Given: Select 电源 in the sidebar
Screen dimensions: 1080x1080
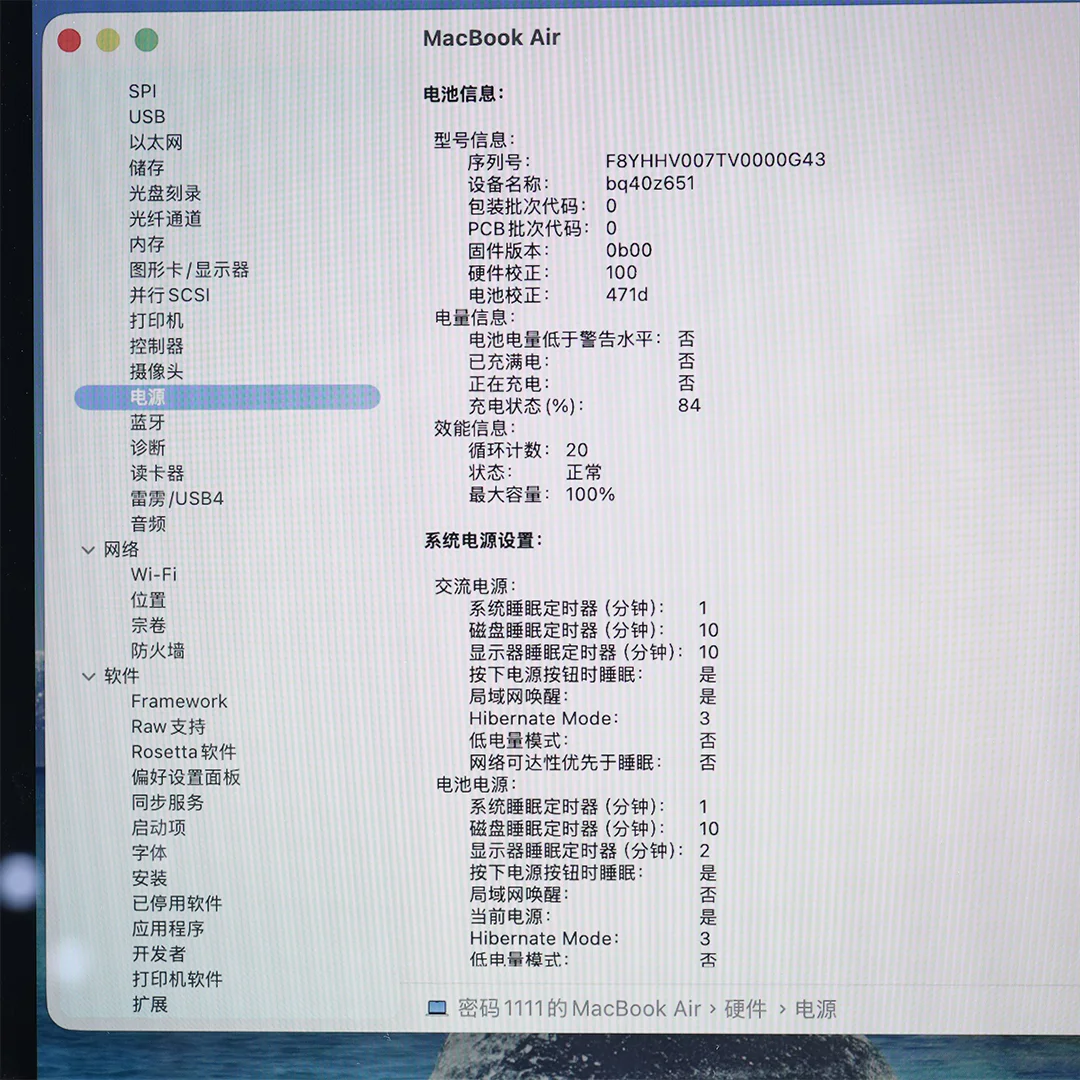Looking at the screenshot, I should pyautogui.click(x=148, y=397).
